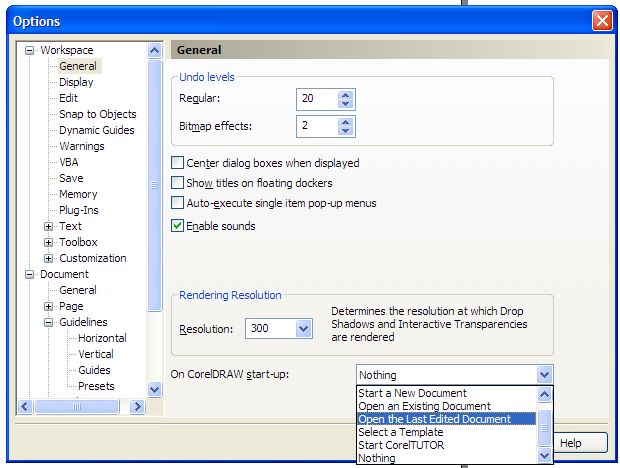The height and width of the screenshot is (468, 620).
Task: Select Presets under Guidelines
Action: pyautogui.click(x=96, y=386)
